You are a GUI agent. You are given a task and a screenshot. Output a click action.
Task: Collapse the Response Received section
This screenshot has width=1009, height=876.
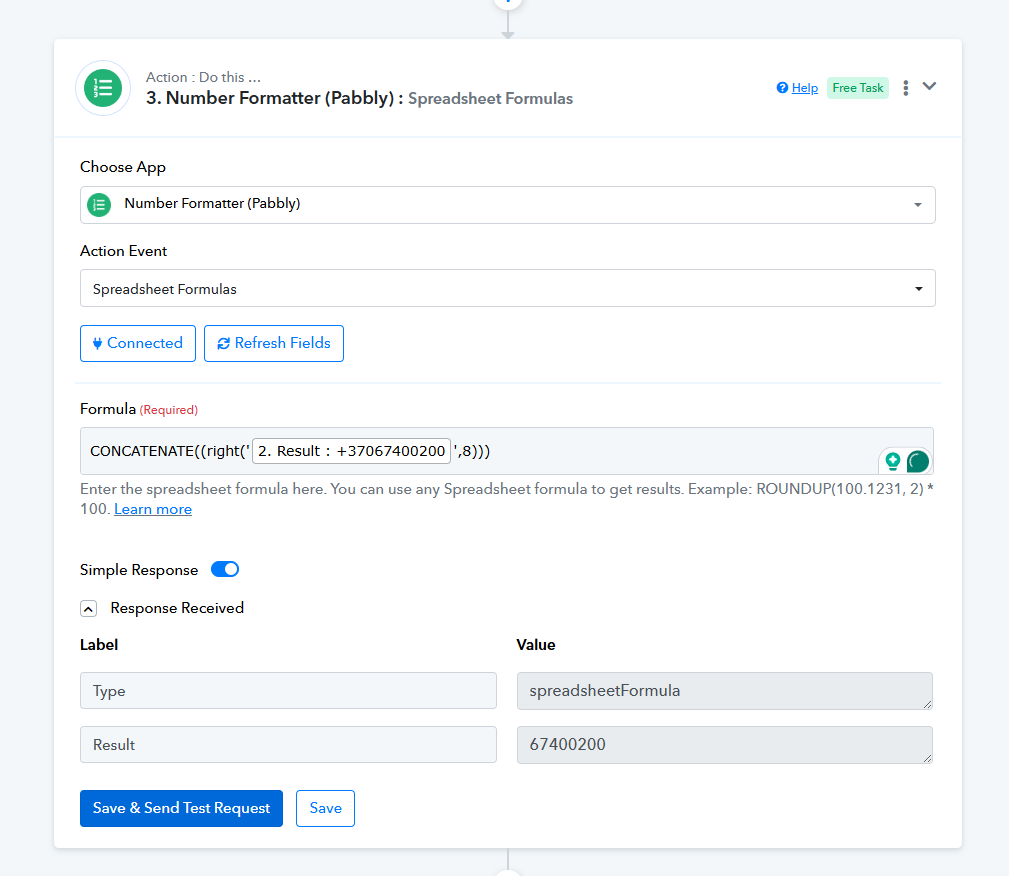tap(89, 608)
